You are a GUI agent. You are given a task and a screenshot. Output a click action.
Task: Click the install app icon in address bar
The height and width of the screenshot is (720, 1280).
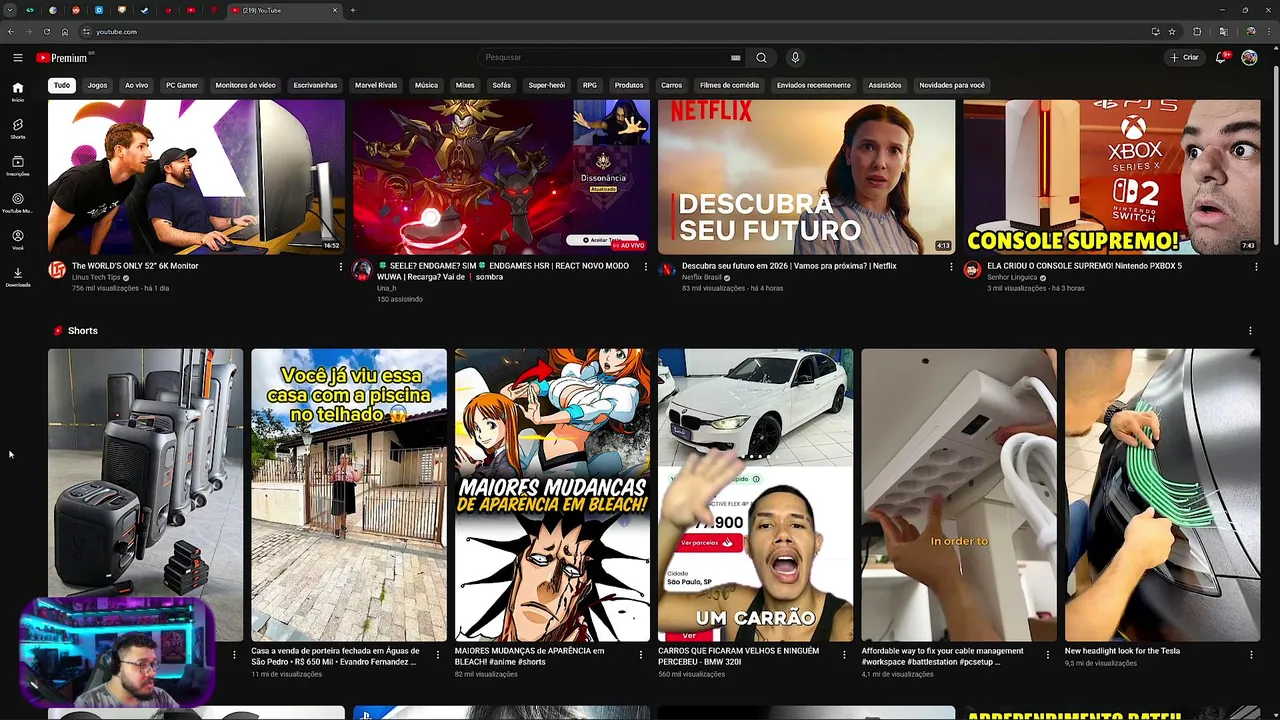[x=1155, y=32]
